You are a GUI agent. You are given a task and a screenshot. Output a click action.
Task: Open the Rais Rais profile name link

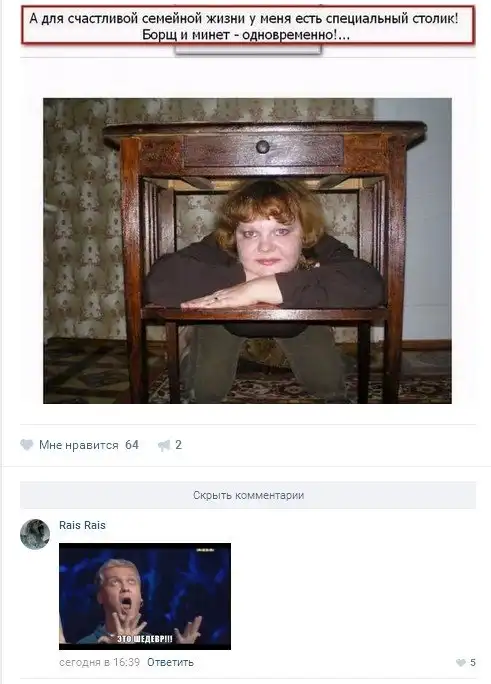82,525
